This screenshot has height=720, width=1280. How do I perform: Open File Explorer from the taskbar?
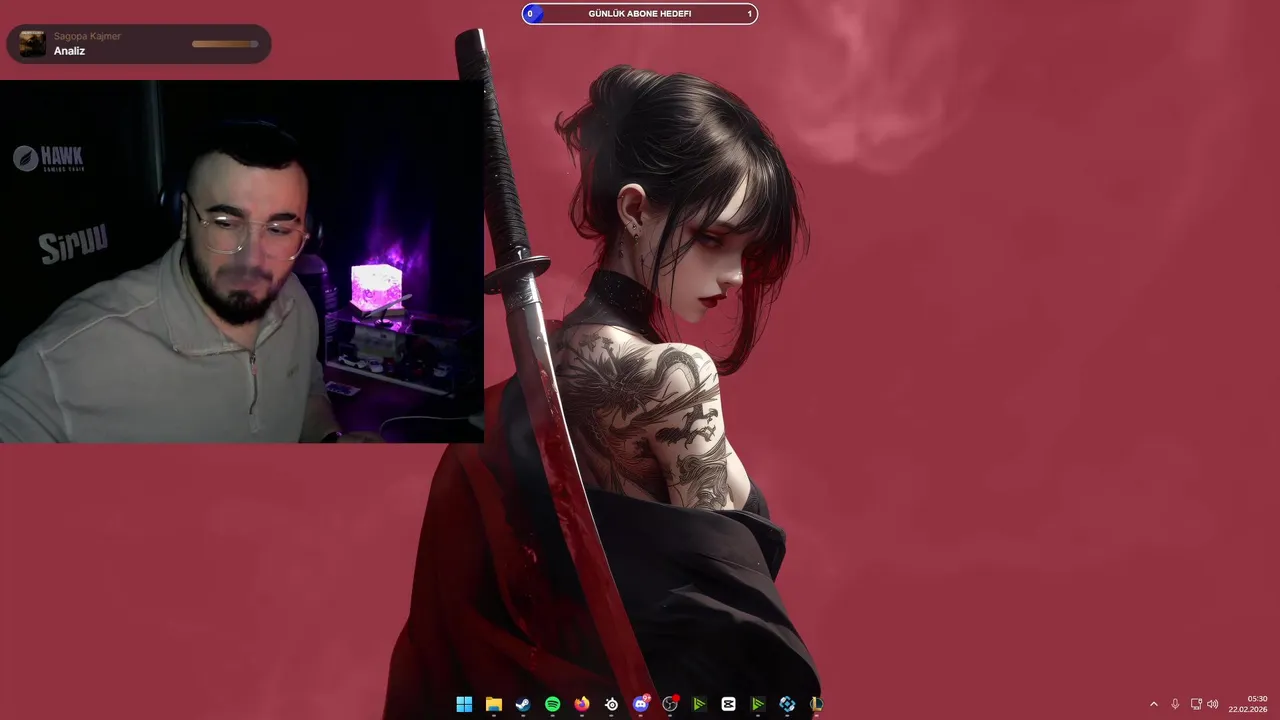click(x=493, y=704)
